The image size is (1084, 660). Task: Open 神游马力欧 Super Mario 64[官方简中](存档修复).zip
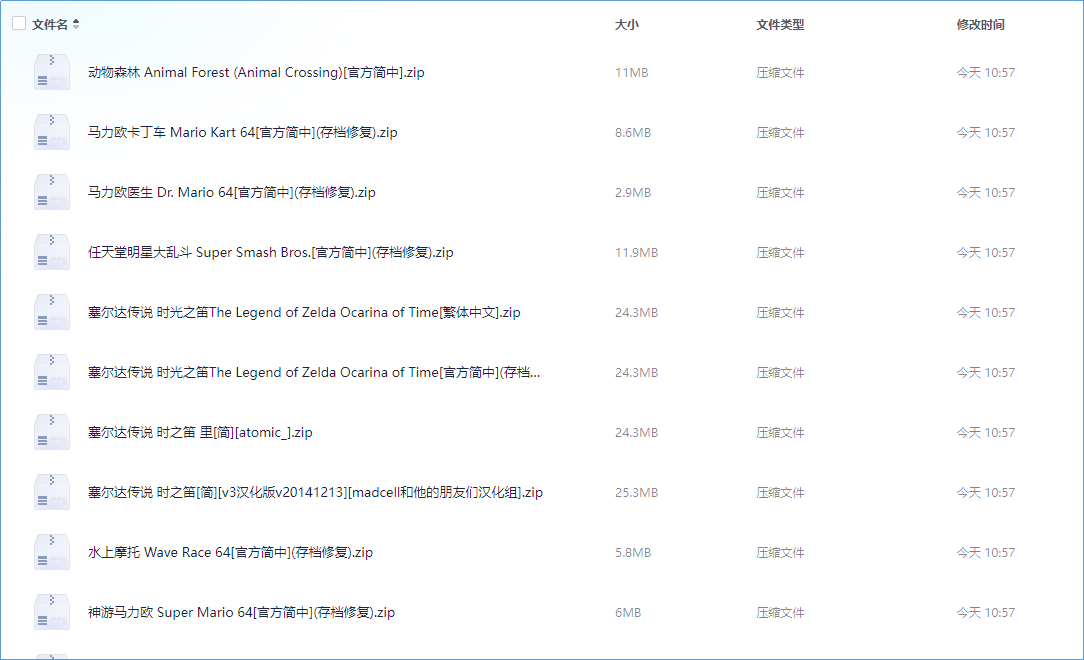point(241,613)
